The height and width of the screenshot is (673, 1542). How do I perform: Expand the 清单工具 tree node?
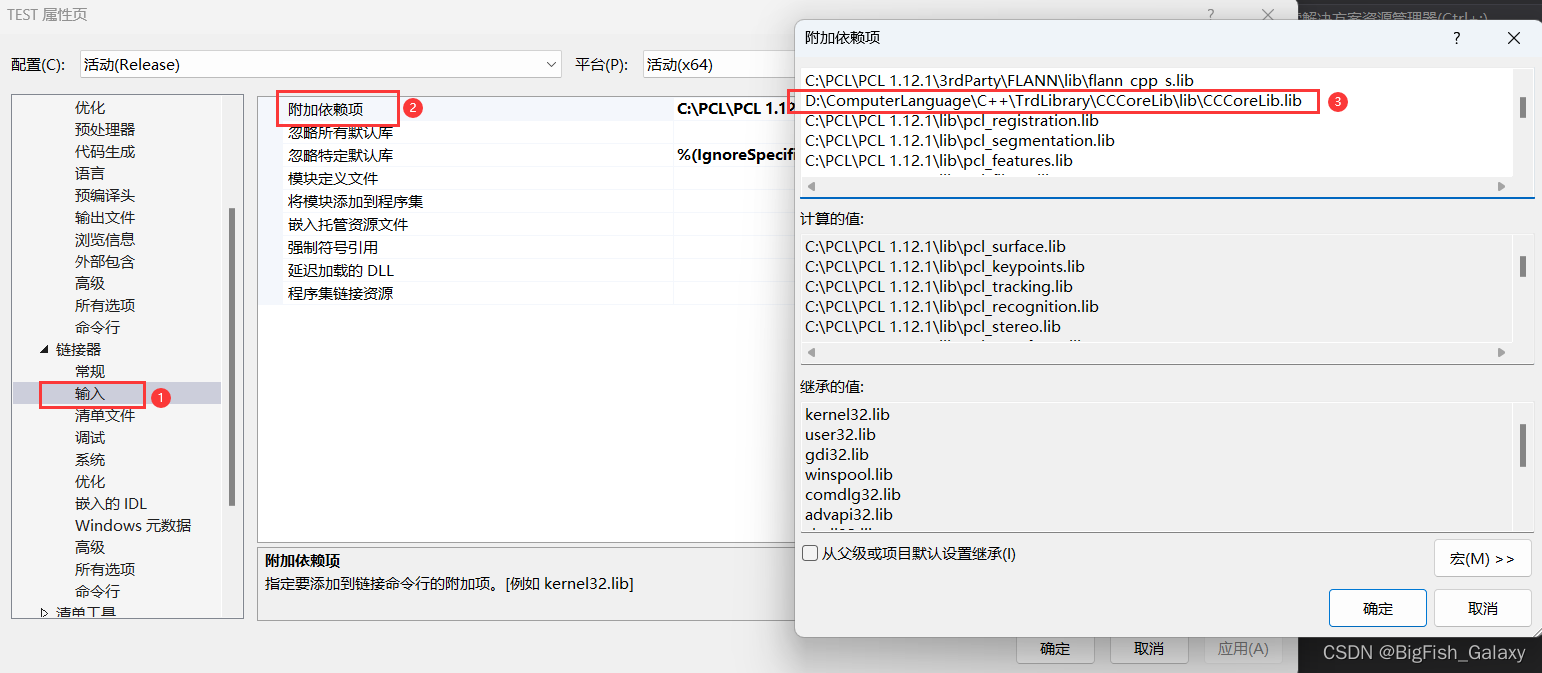coord(44,611)
